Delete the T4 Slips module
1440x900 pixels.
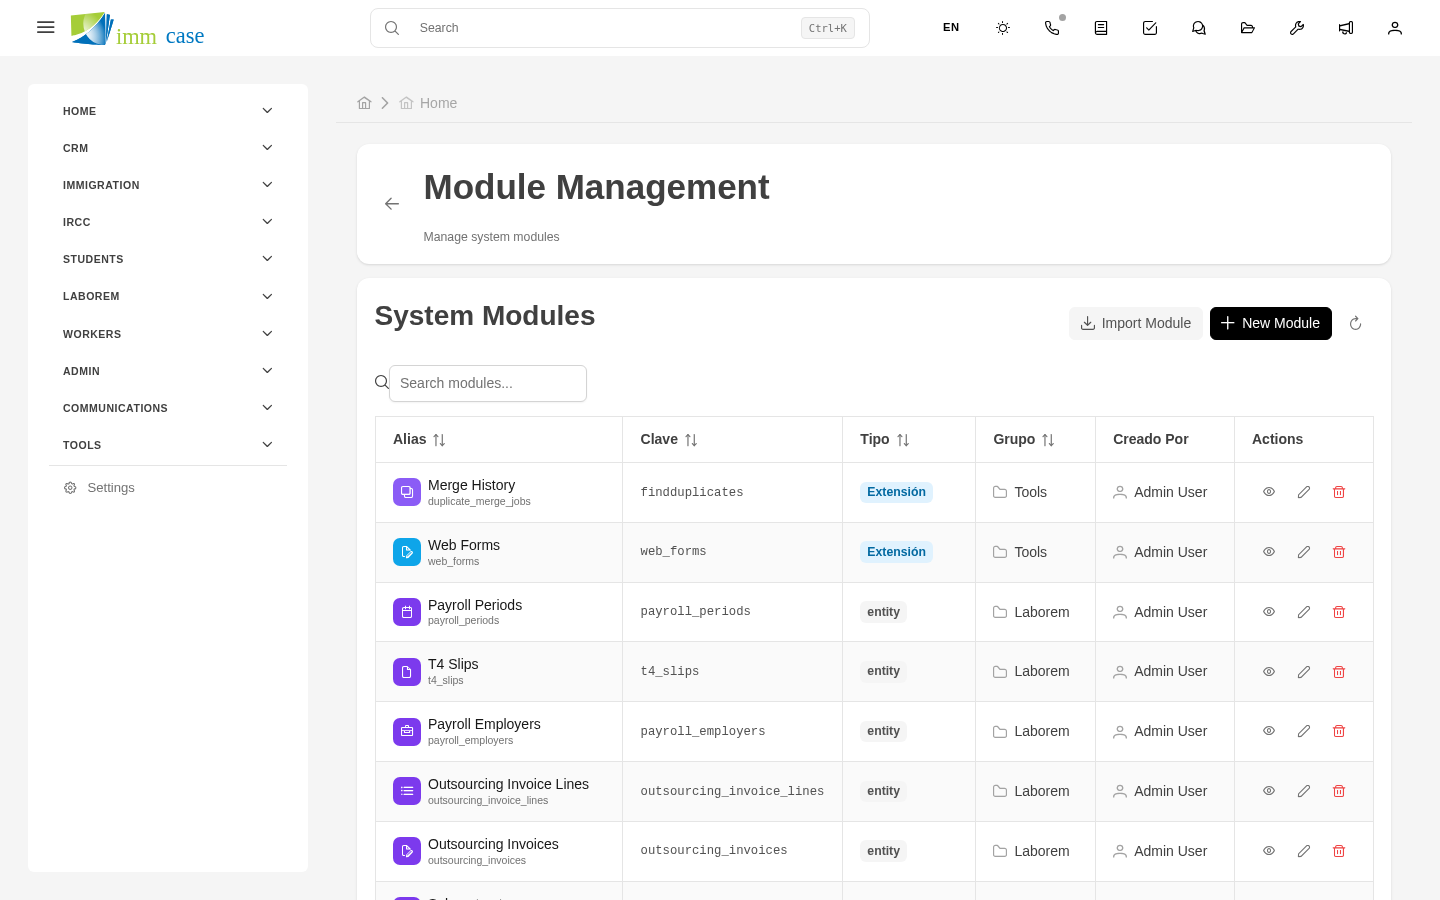coord(1339,672)
